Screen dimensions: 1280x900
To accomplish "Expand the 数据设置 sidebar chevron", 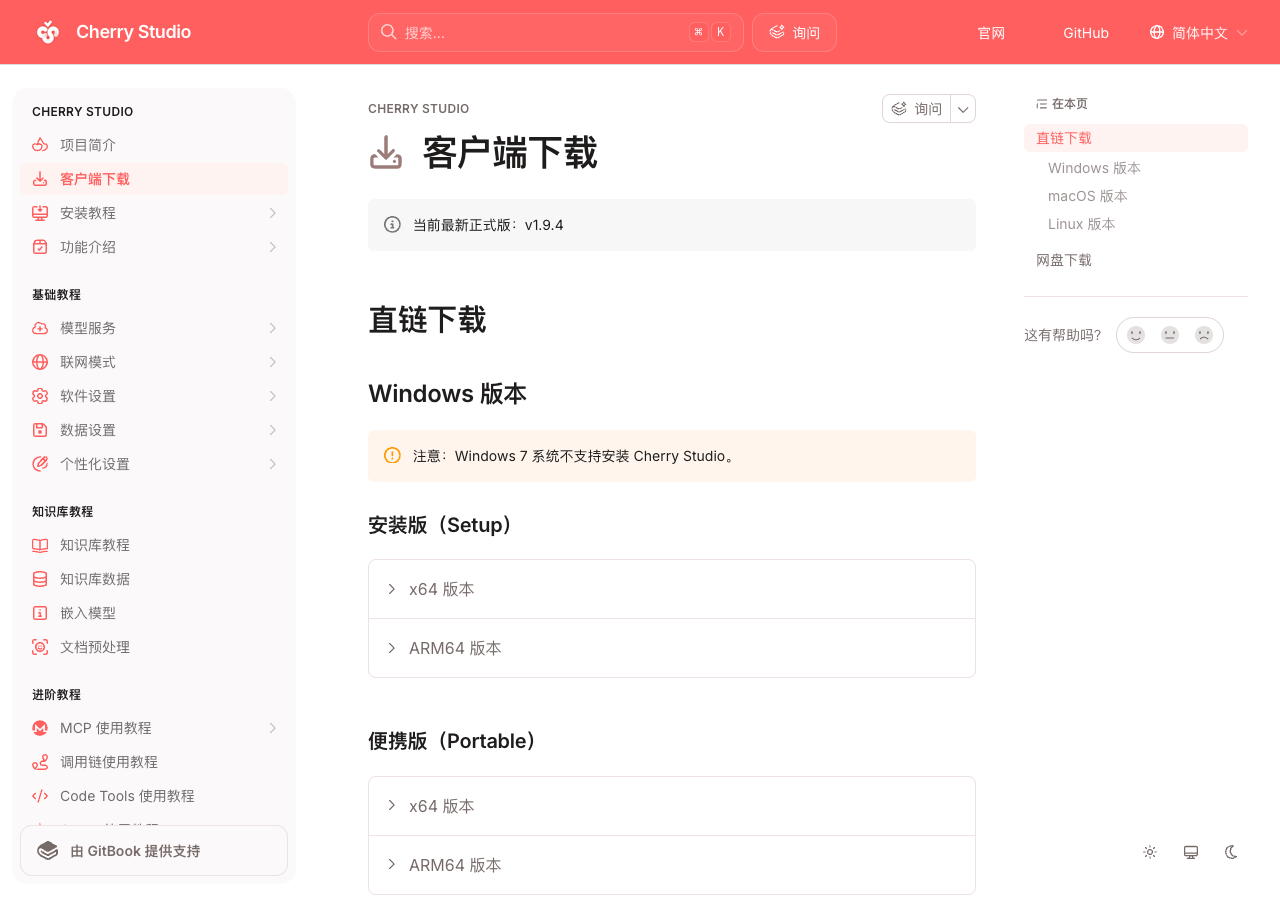I will 272,430.
